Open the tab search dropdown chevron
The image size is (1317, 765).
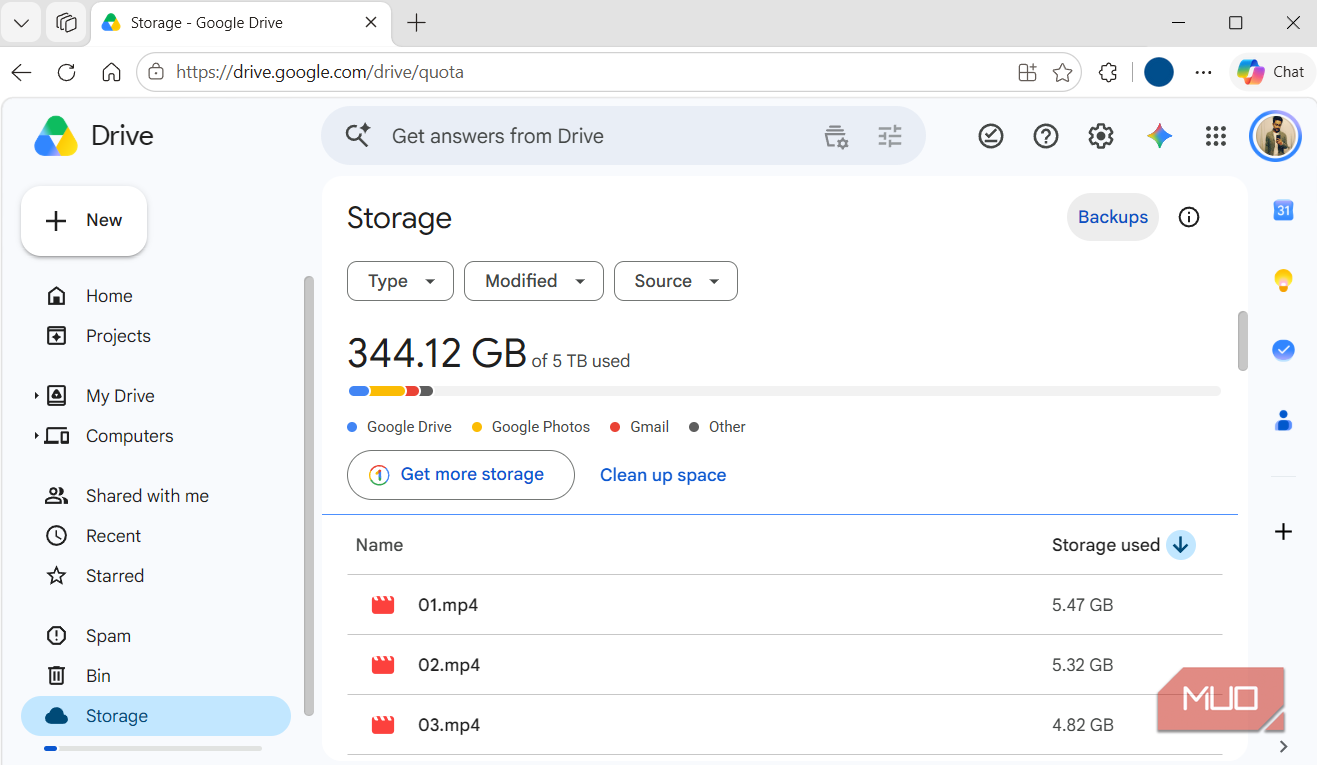pyautogui.click(x=21, y=22)
